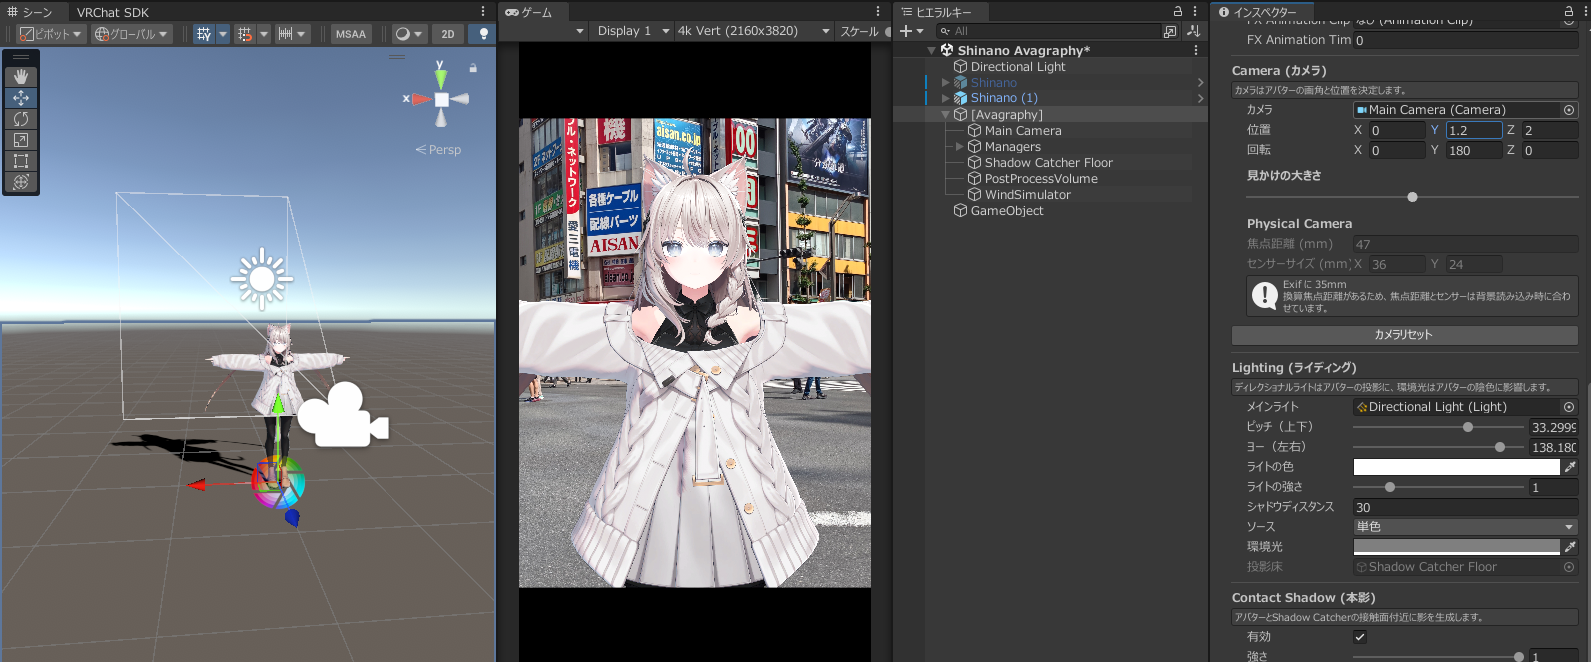1591x662 pixels.
Task: Select the Rect tool
Action: pyautogui.click(x=21, y=161)
